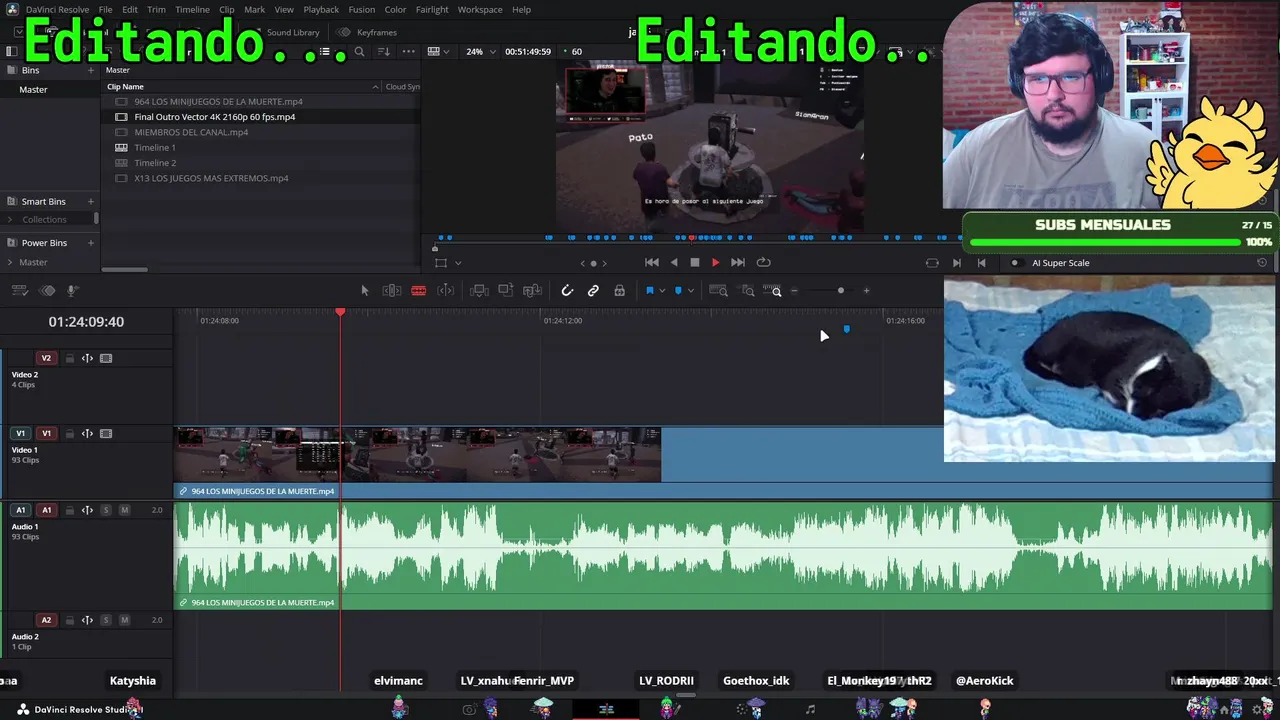The height and width of the screenshot is (720, 1280).
Task: Sort by Clip Name column arrow
Action: click(x=376, y=87)
